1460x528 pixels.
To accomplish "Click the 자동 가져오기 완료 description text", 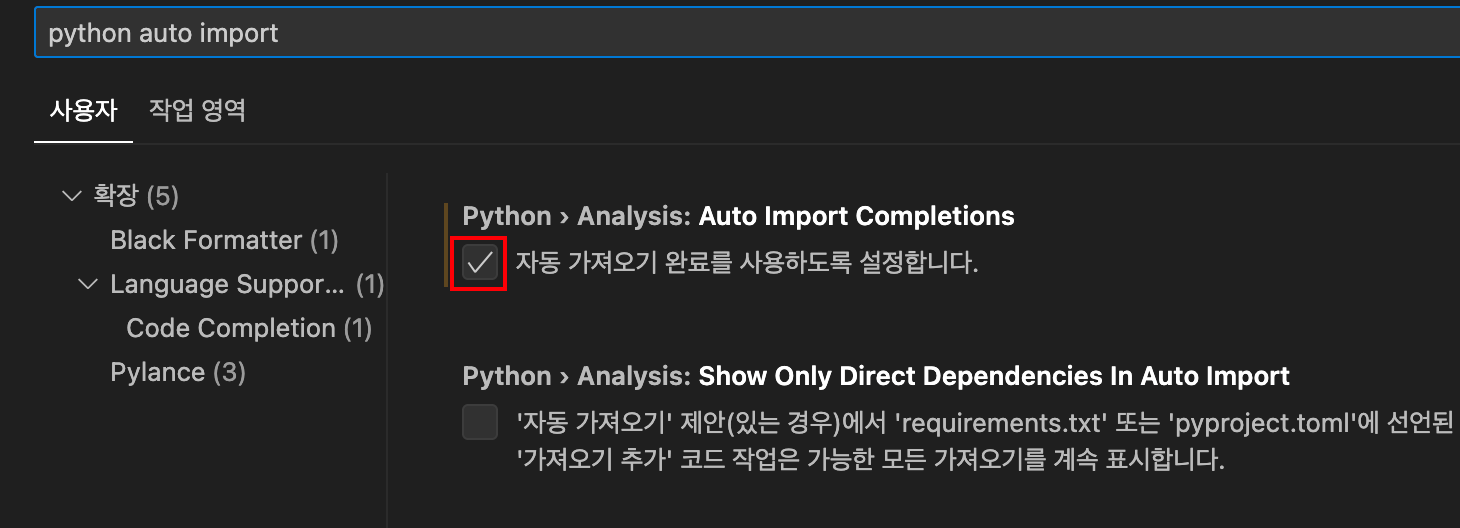I will (x=747, y=263).
